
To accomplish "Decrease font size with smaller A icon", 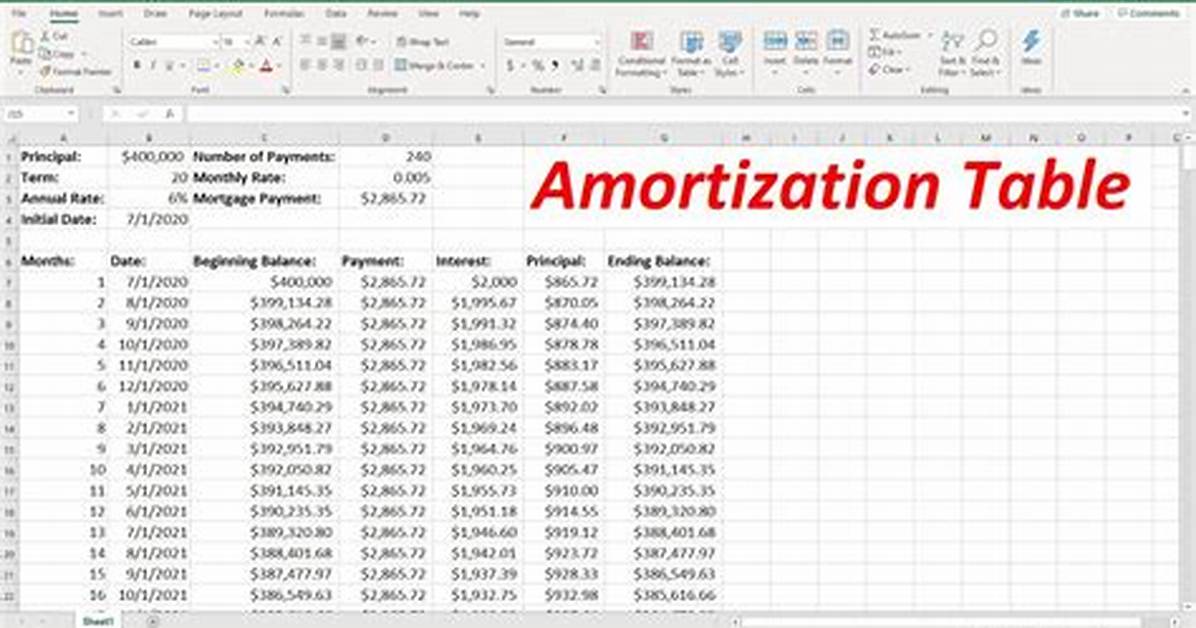I will click(x=277, y=42).
